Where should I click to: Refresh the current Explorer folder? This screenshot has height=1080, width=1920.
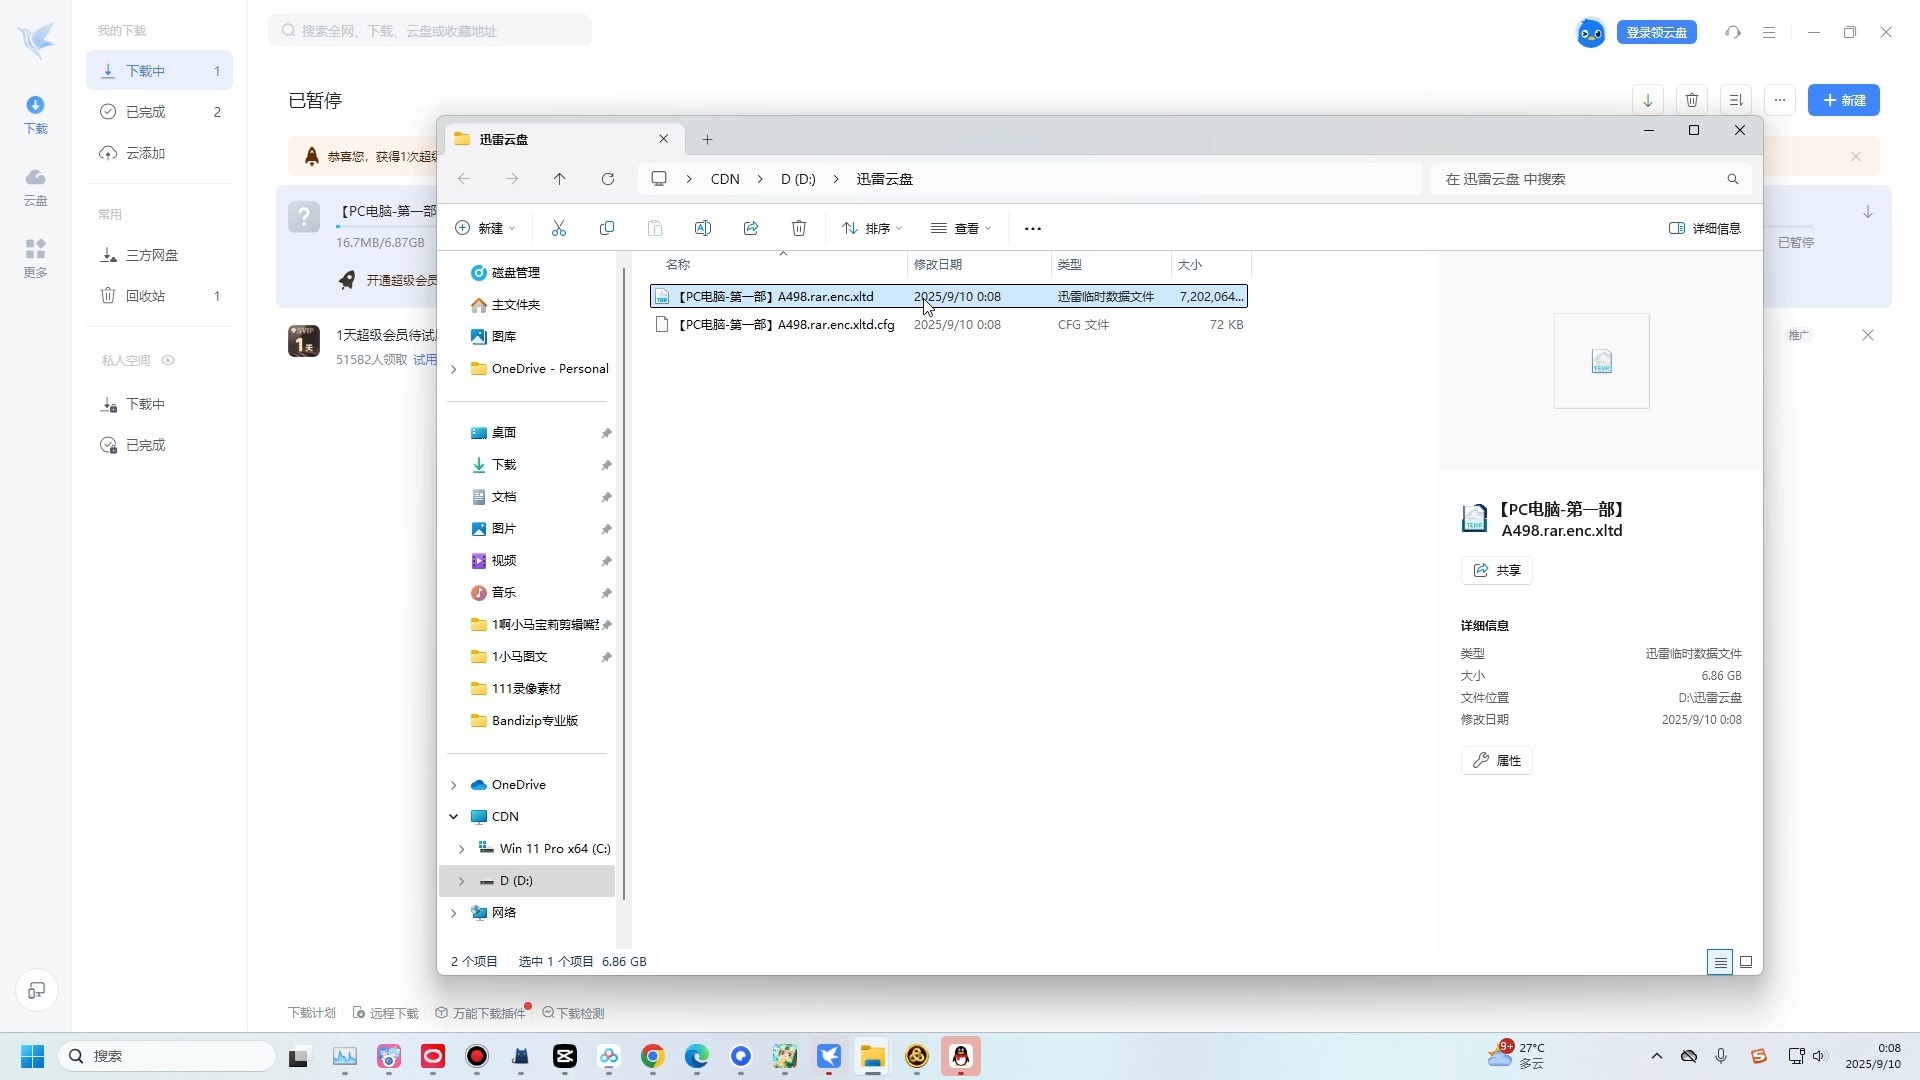608,179
